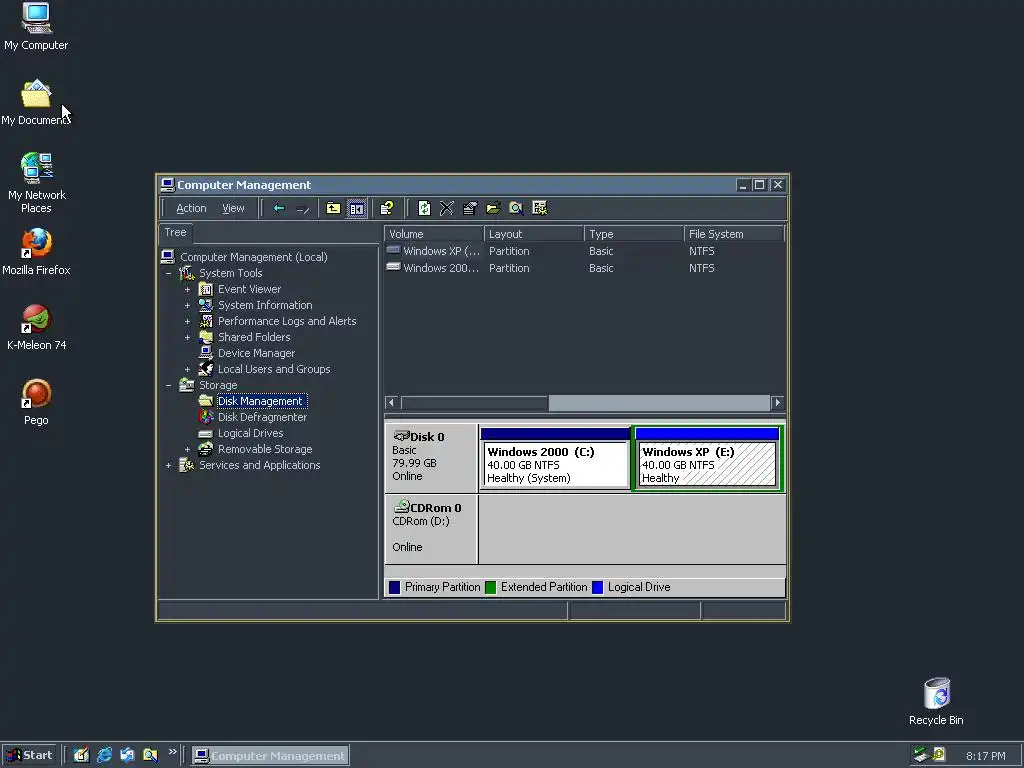Click Computer Management taskbar button
The image size is (1024, 768).
[270, 756]
